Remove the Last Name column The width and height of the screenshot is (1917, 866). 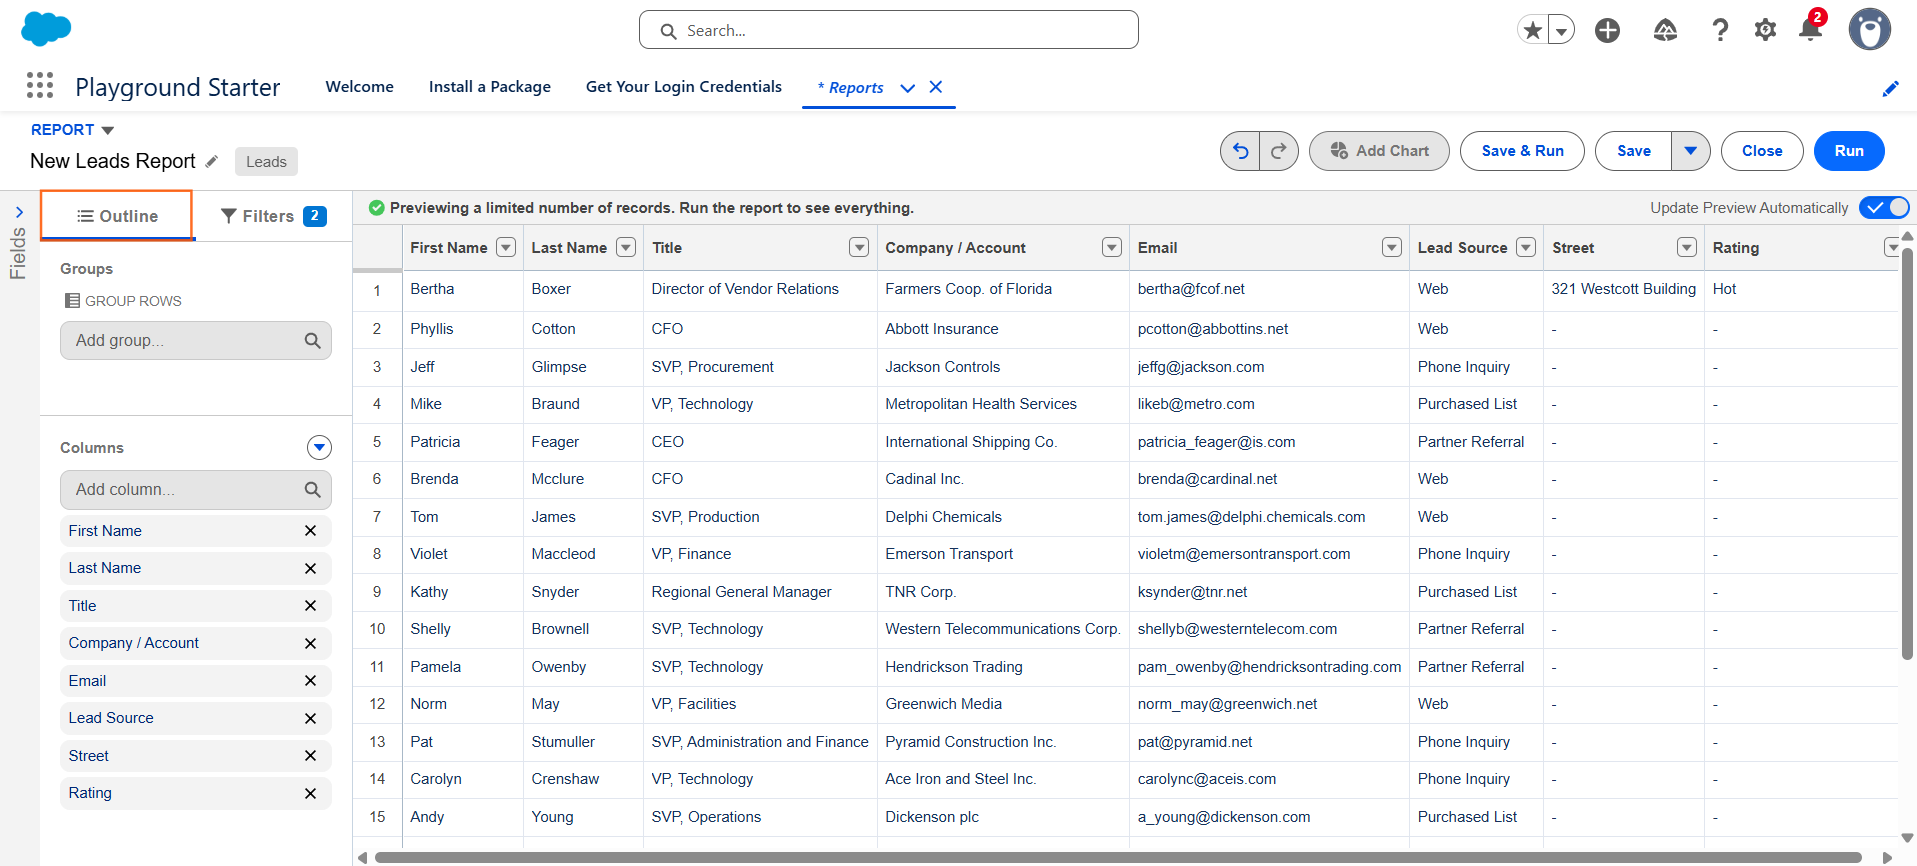pos(310,568)
